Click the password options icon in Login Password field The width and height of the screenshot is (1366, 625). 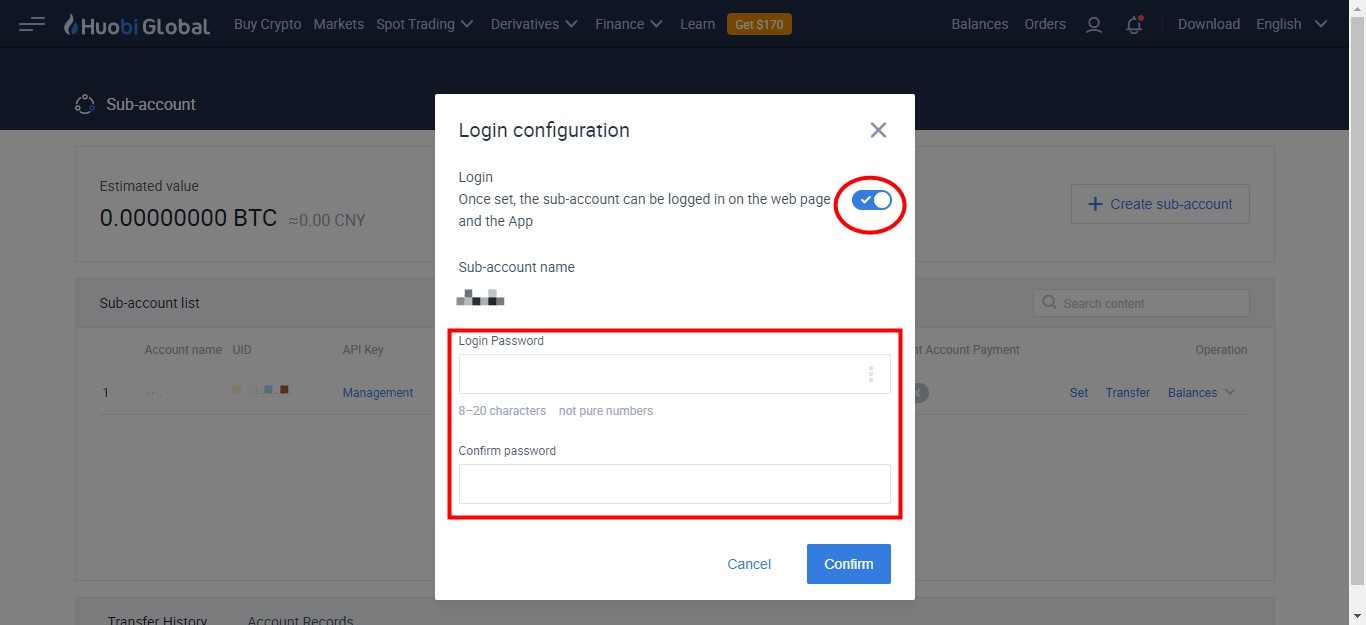[x=870, y=374]
